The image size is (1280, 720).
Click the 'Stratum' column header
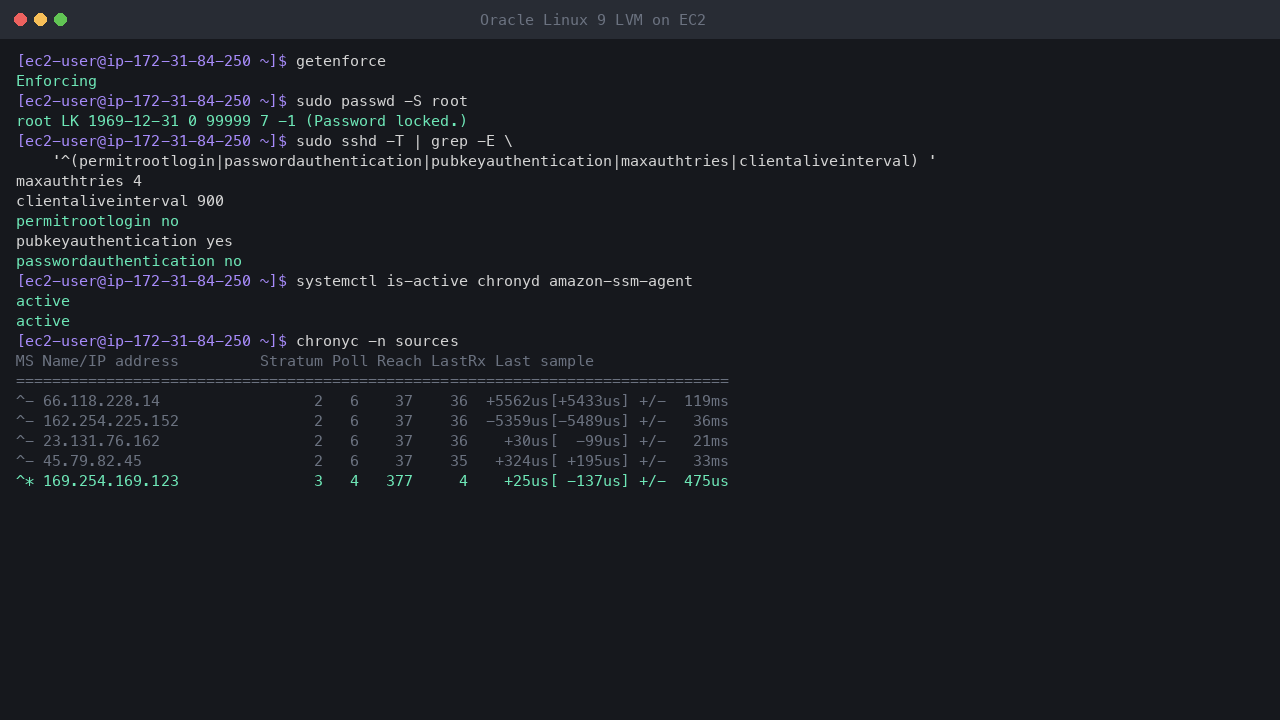[x=292, y=361]
